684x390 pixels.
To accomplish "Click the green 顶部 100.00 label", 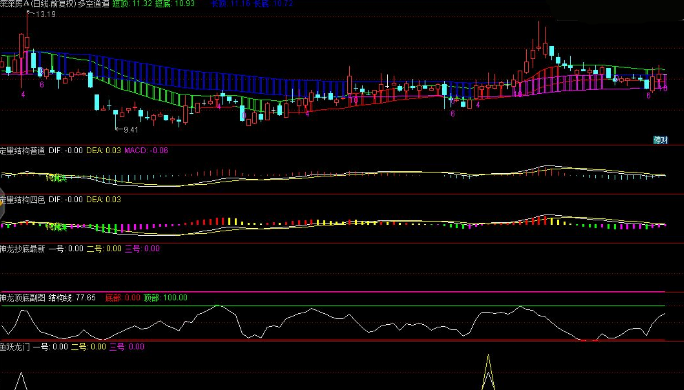I will pyautogui.click(x=166, y=298).
